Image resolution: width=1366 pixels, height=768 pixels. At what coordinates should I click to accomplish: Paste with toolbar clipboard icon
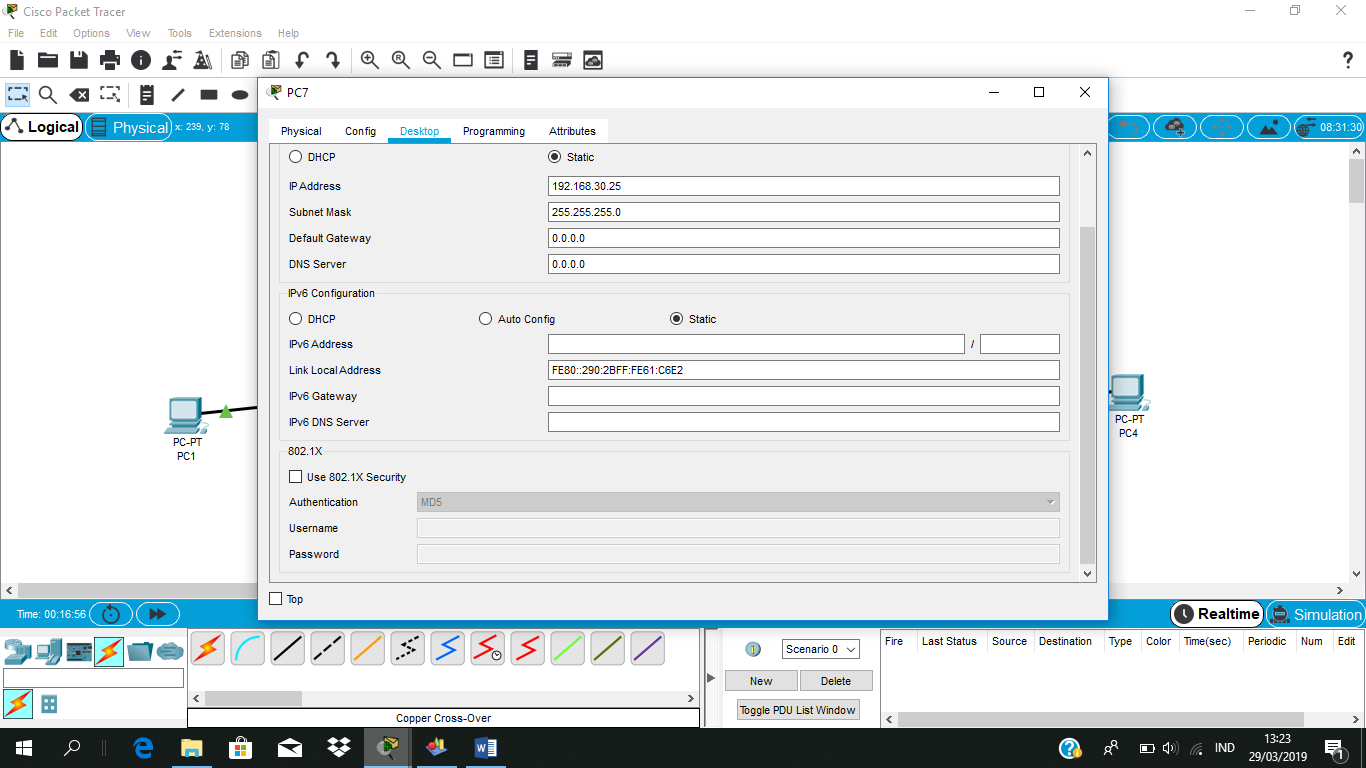271,60
